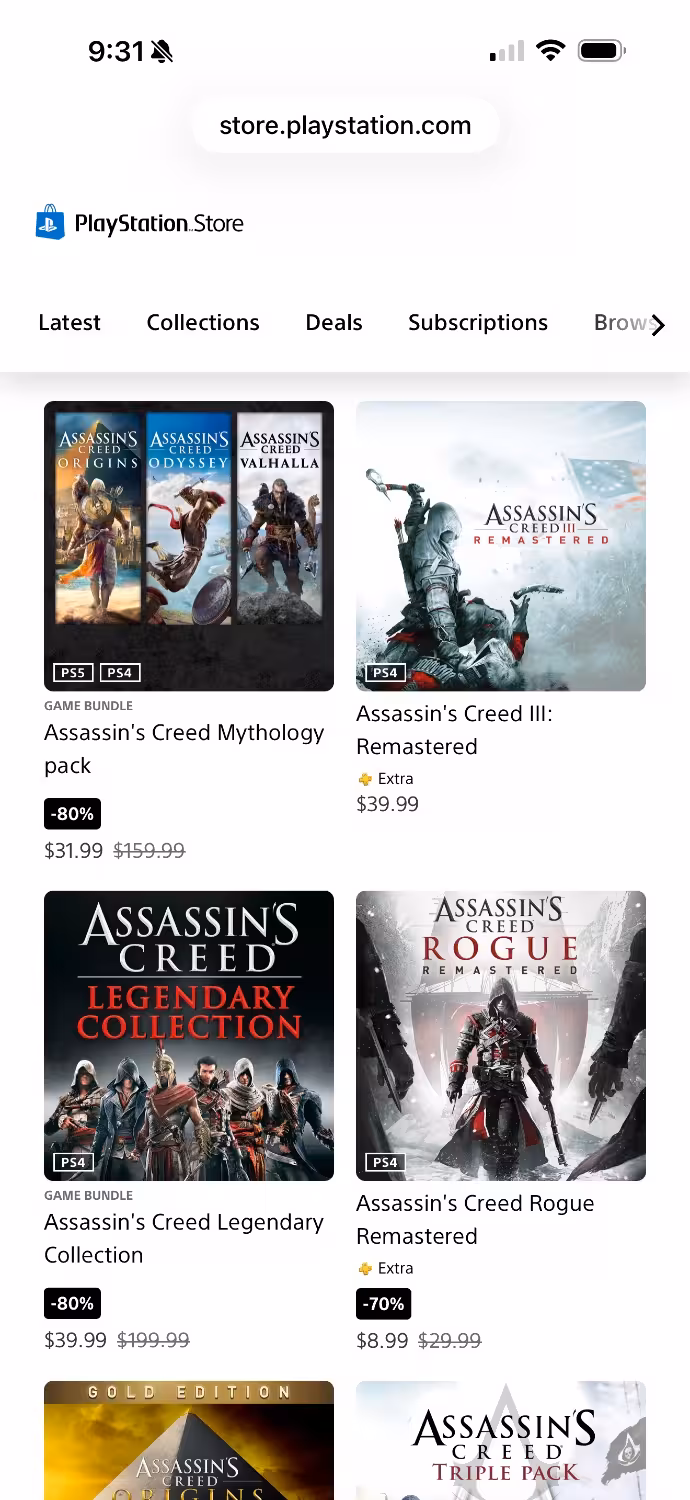Click the Assassin's Creed III Remastered cover image

(500, 545)
